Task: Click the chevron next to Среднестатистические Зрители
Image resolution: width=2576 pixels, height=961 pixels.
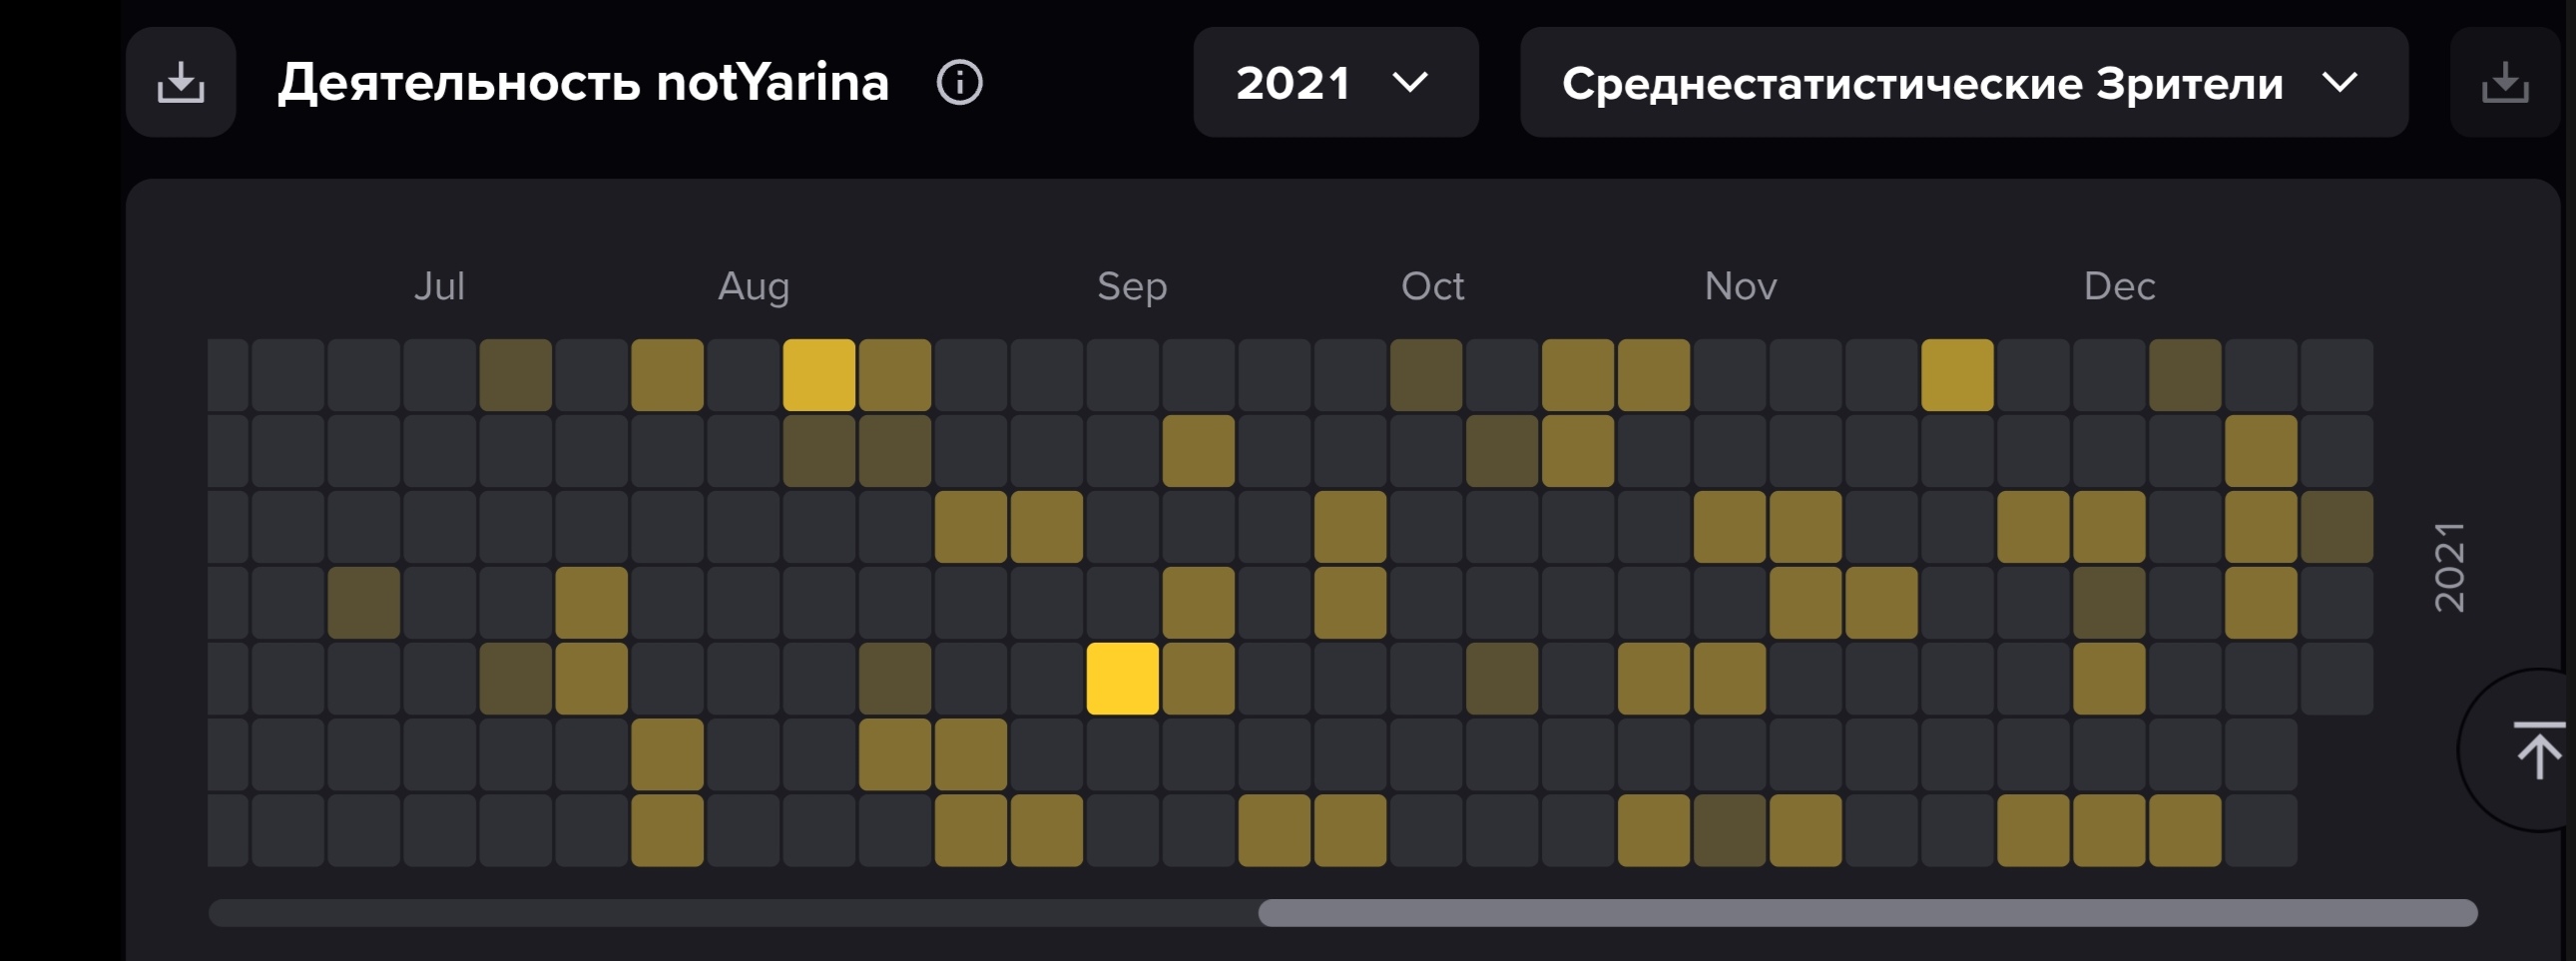Action: (x=2340, y=82)
